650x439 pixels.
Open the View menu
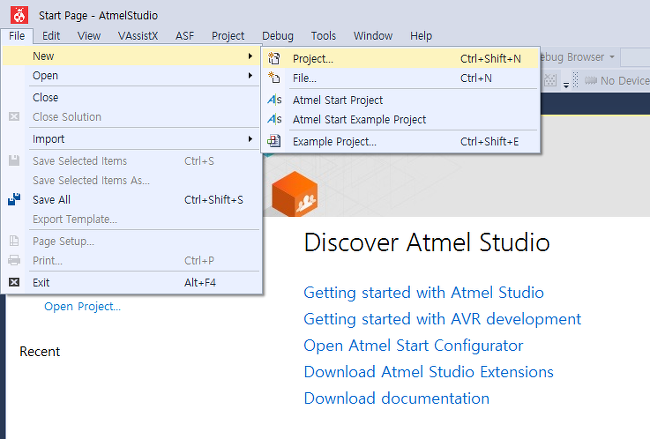pyautogui.click(x=89, y=36)
